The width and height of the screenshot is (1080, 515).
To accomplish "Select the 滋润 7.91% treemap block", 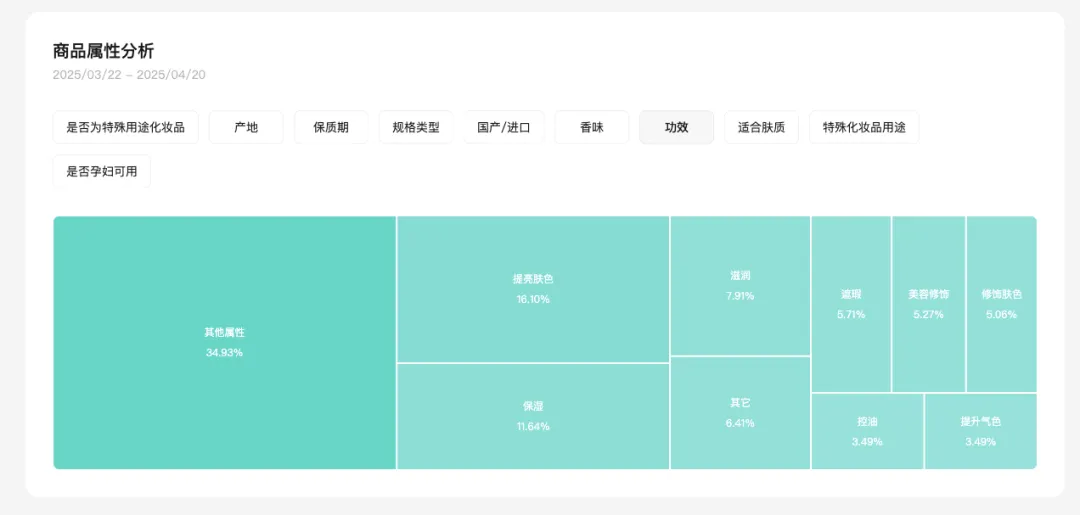I will [740, 286].
